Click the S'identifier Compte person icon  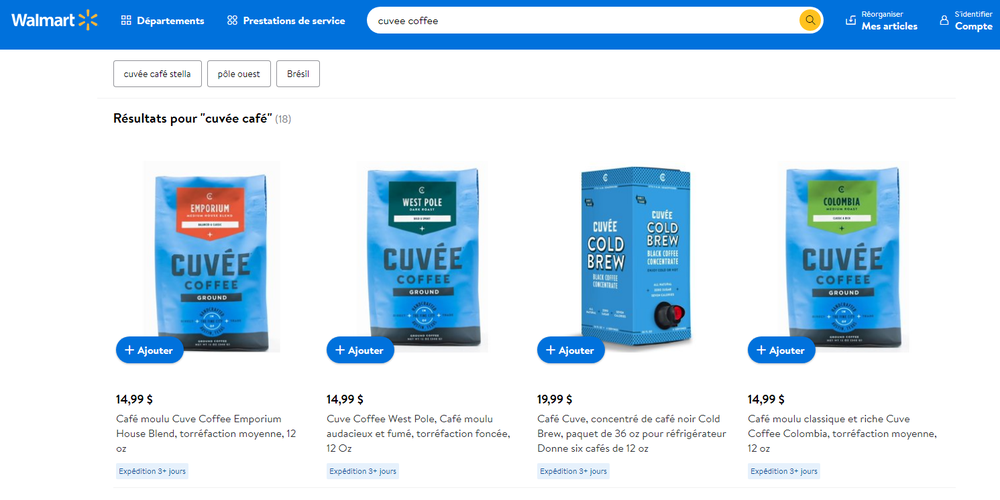pyautogui.click(x=944, y=20)
